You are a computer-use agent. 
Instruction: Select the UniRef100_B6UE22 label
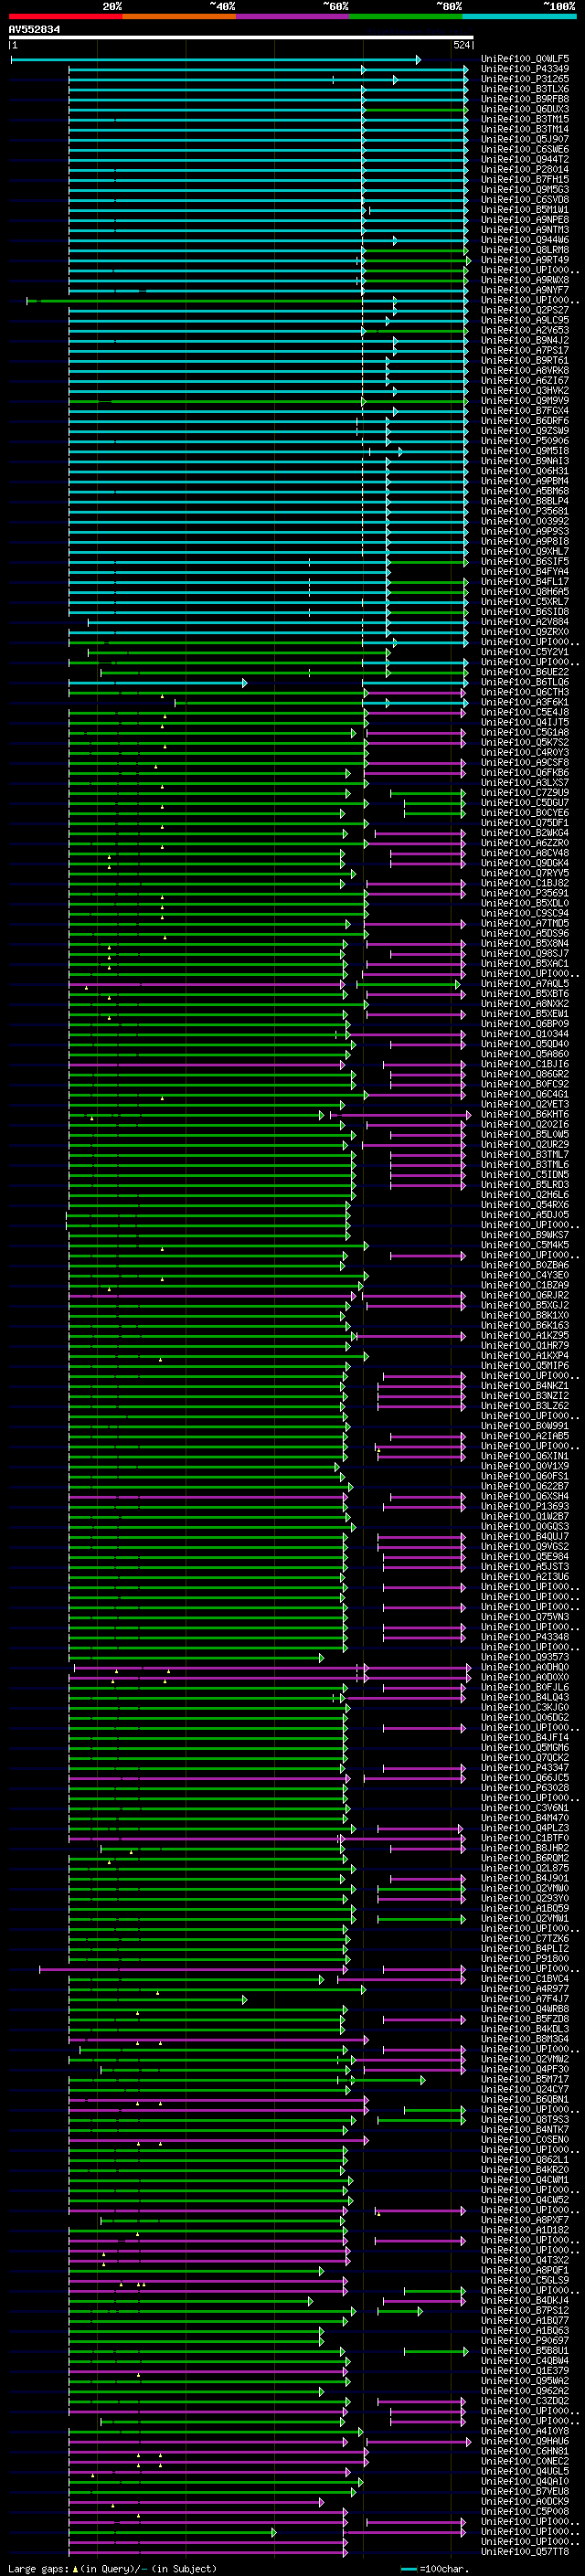pyautogui.click(x=525, y=672)
